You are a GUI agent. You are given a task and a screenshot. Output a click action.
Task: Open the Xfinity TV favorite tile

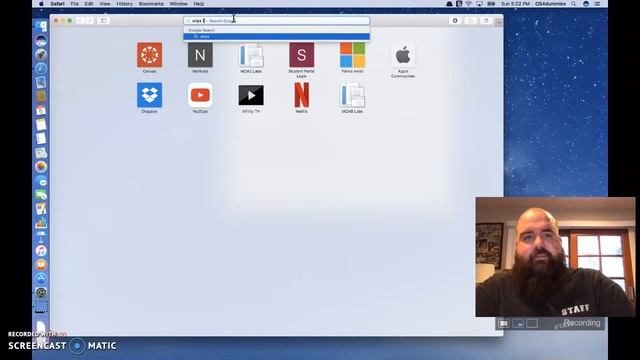[251, 95]
